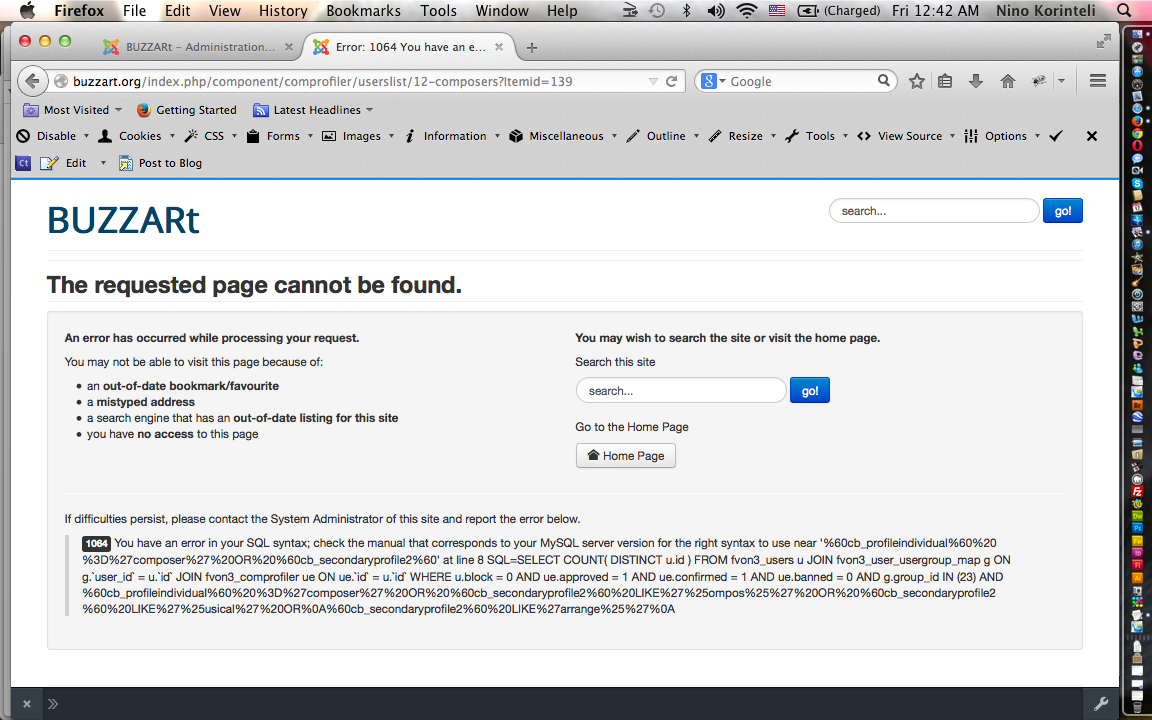Open the Getting Started bookmark
Screen dimensions: 1152x720
[187, 110]
